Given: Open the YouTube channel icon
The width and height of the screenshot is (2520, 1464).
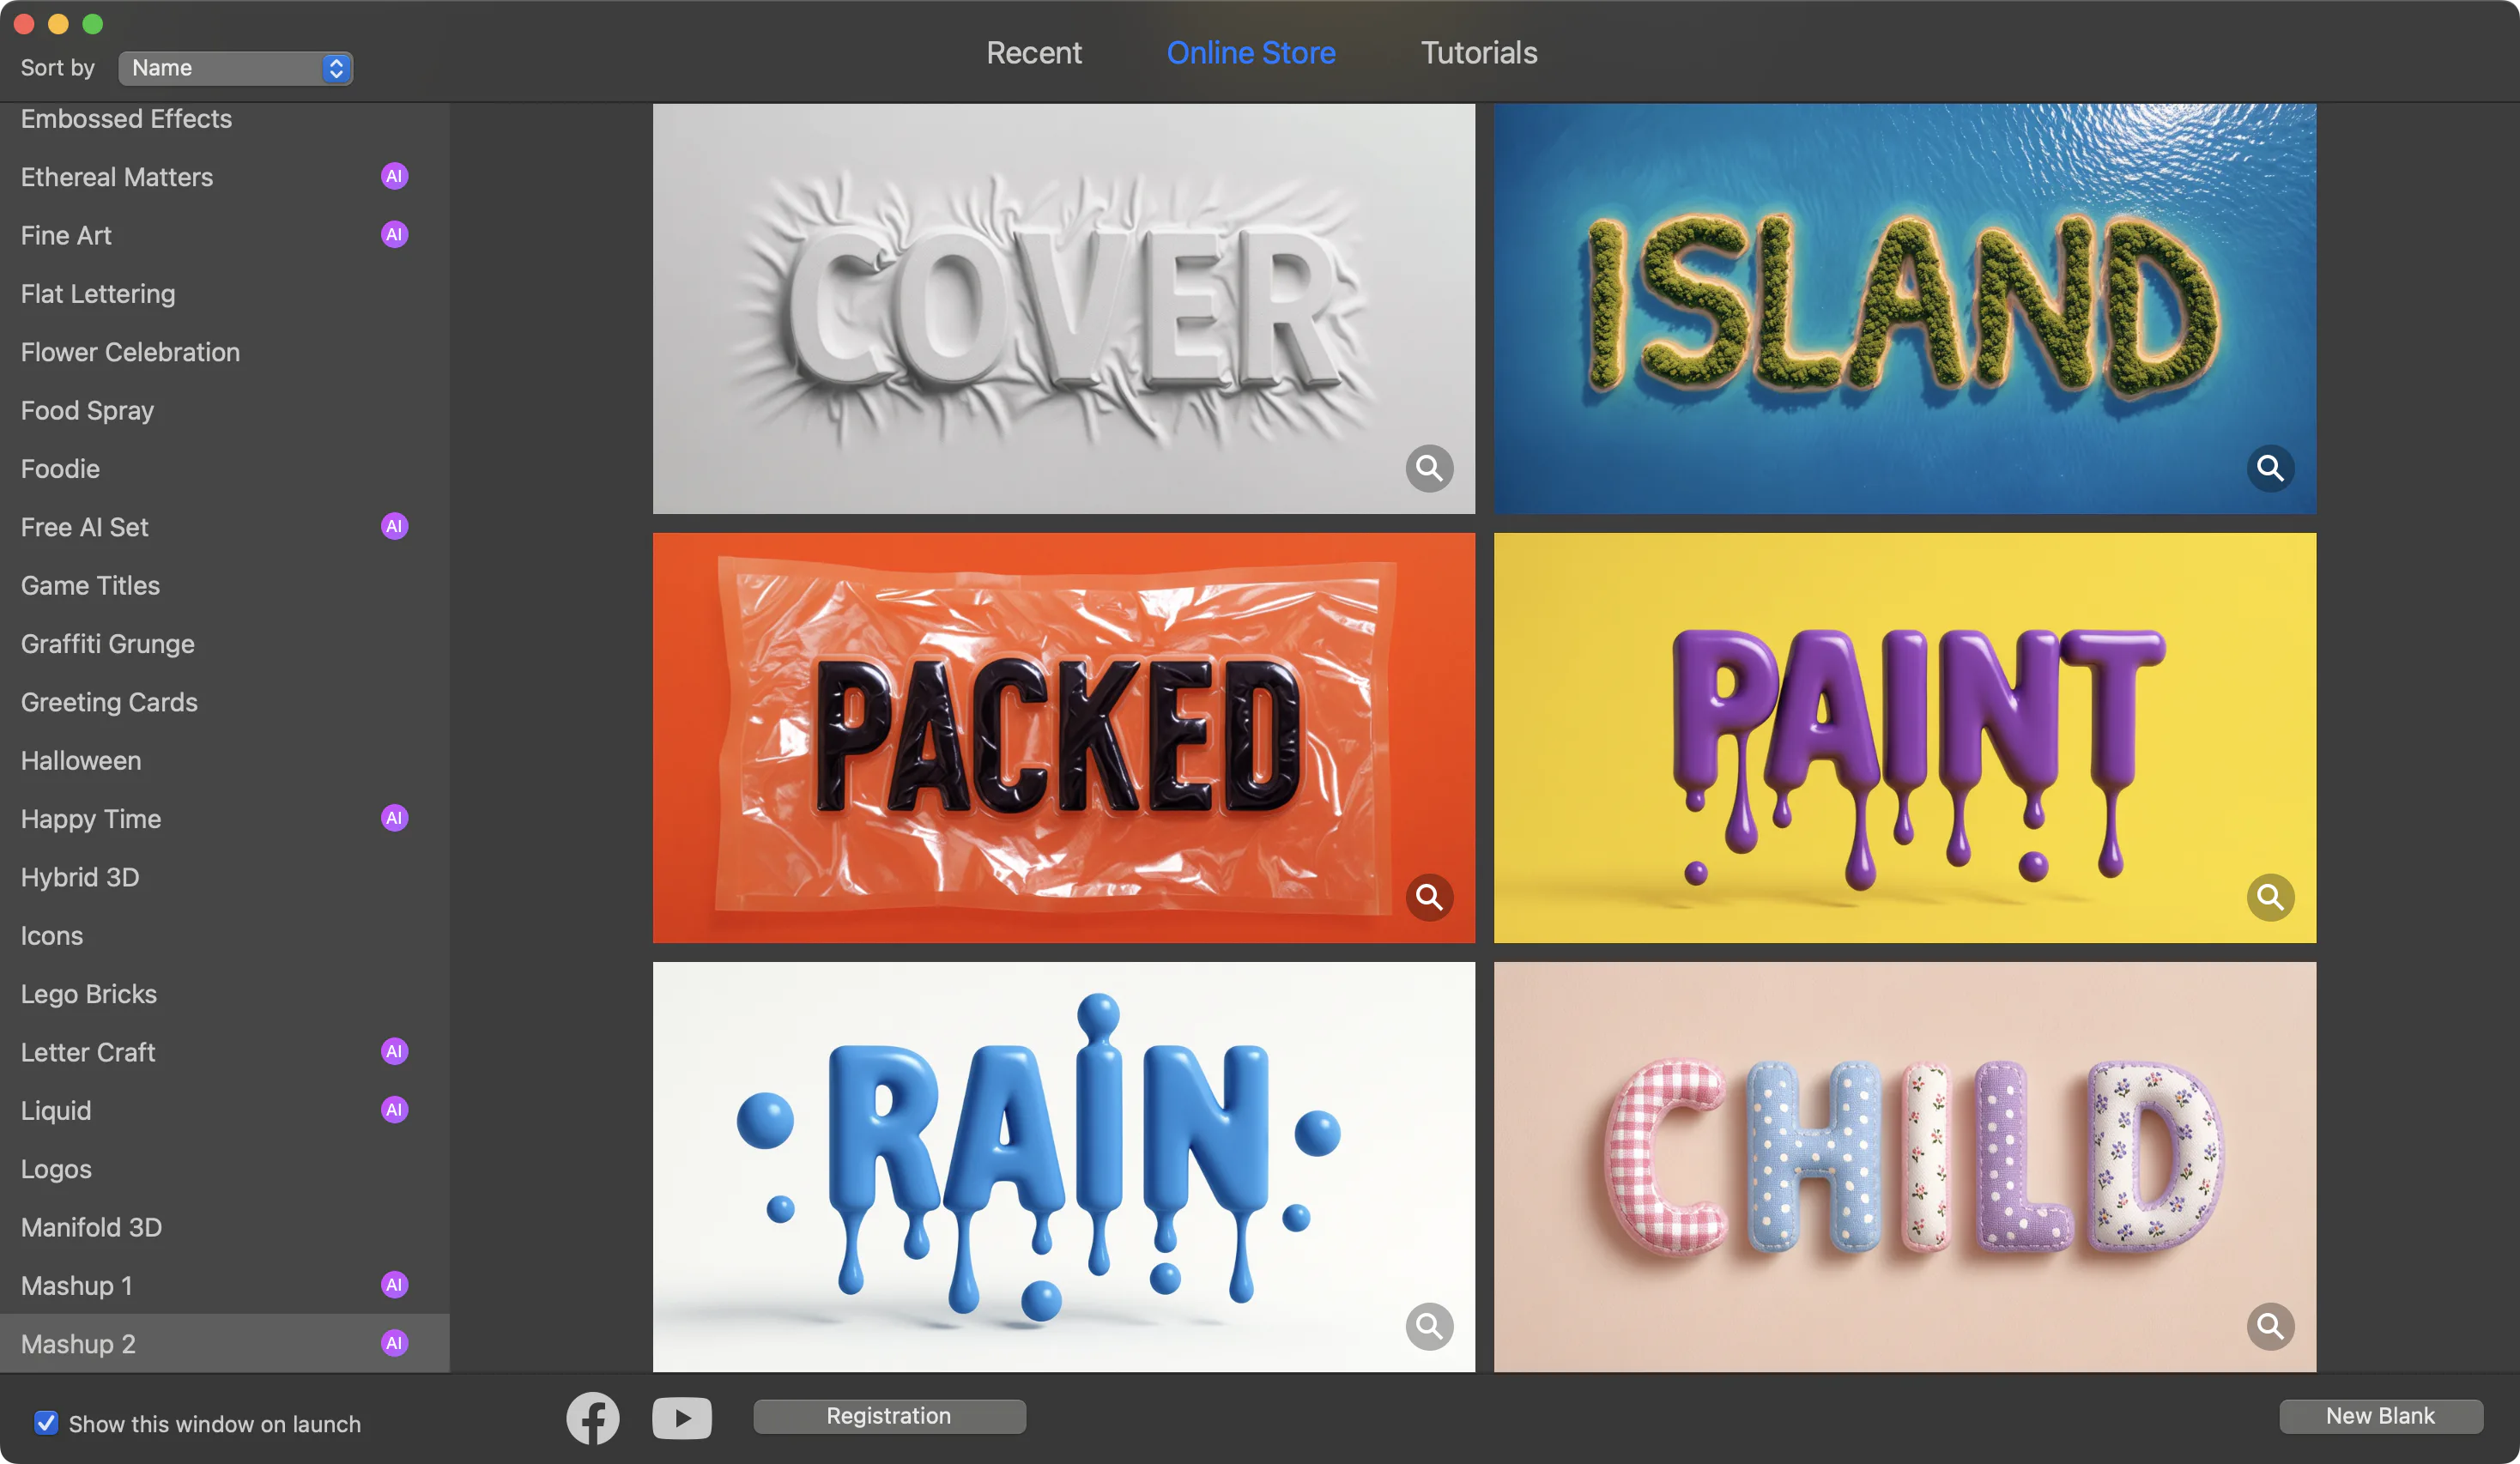Looking at the screenshot, I should click(682, 1417).
